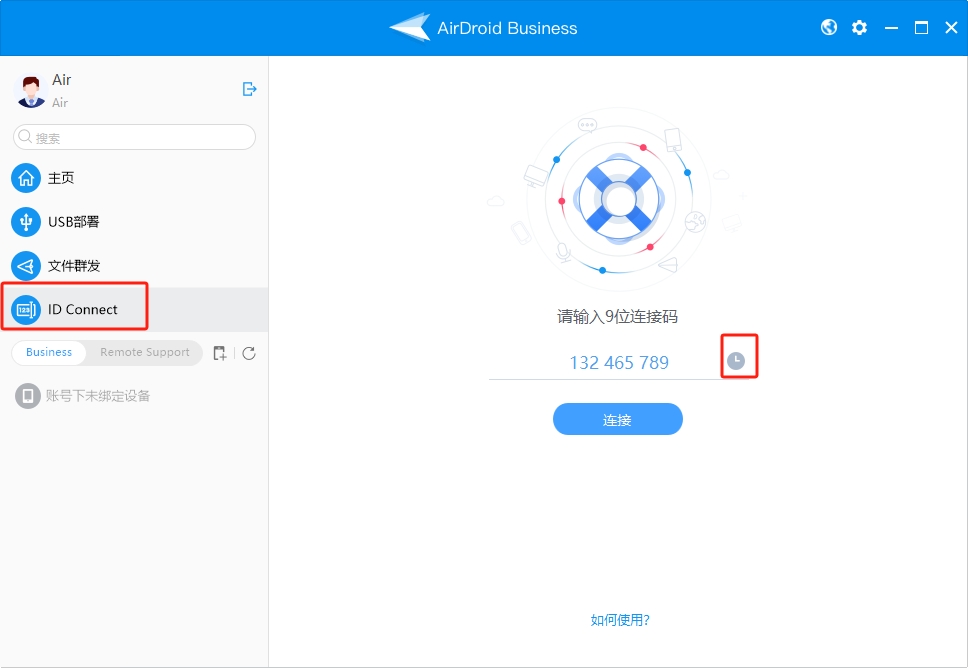Click the AirDroid Business paper plane logo
Viewport: 968px width, 668px height.
(x=410, y=27)
